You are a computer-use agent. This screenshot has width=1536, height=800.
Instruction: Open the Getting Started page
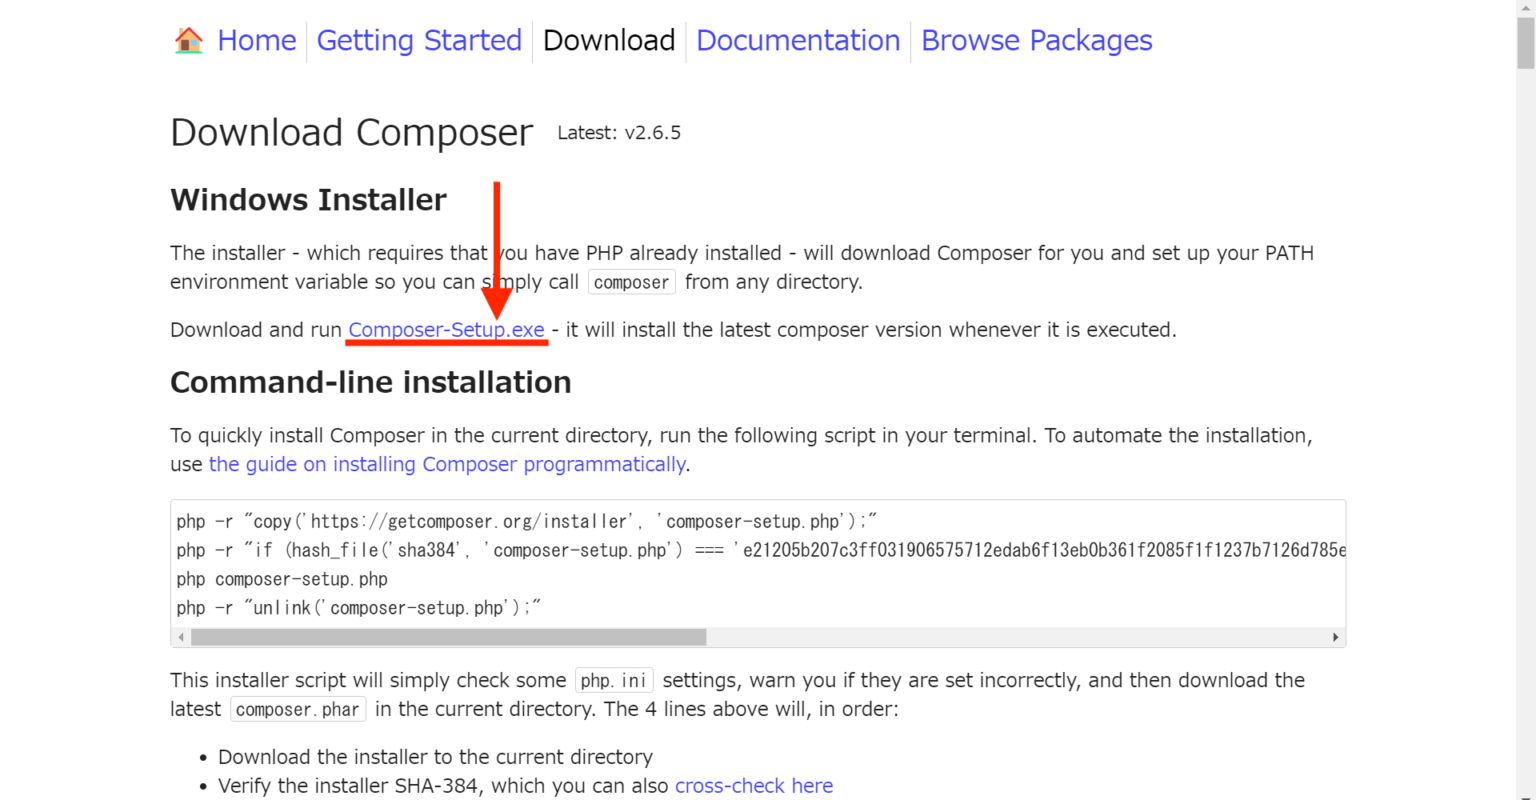[419, 40]
